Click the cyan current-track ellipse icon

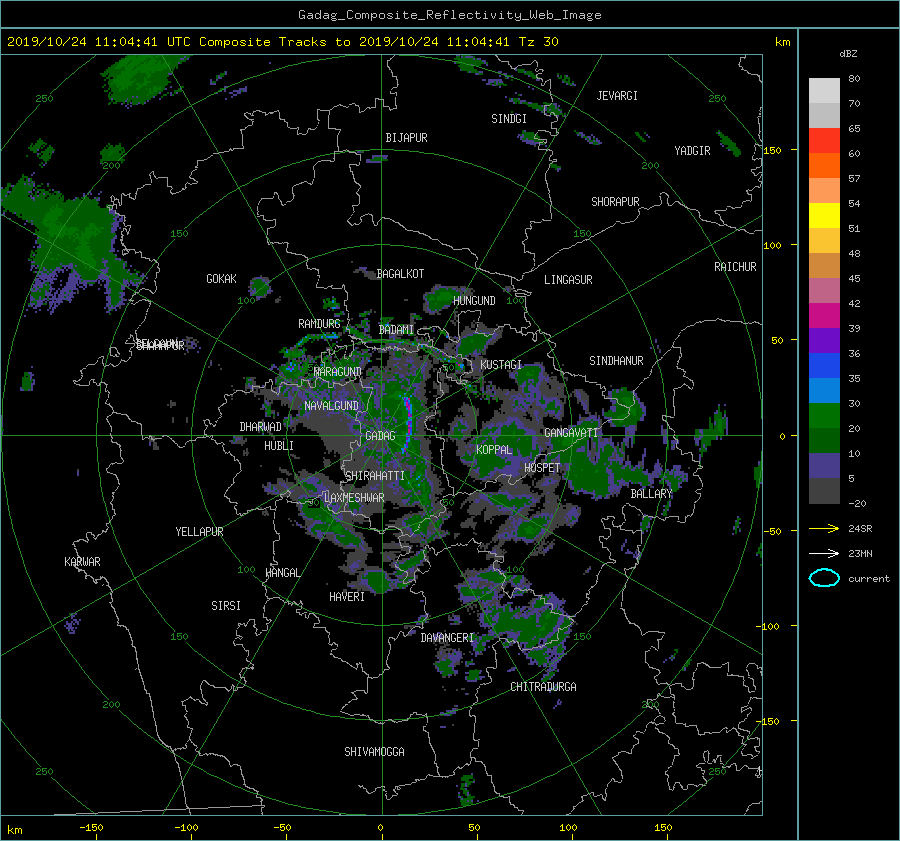click(824, 578)
